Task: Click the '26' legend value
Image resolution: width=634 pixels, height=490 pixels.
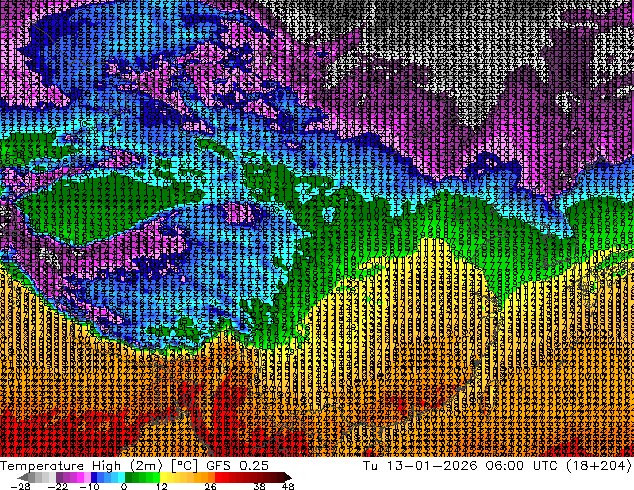Action: (x=210, y=486)
